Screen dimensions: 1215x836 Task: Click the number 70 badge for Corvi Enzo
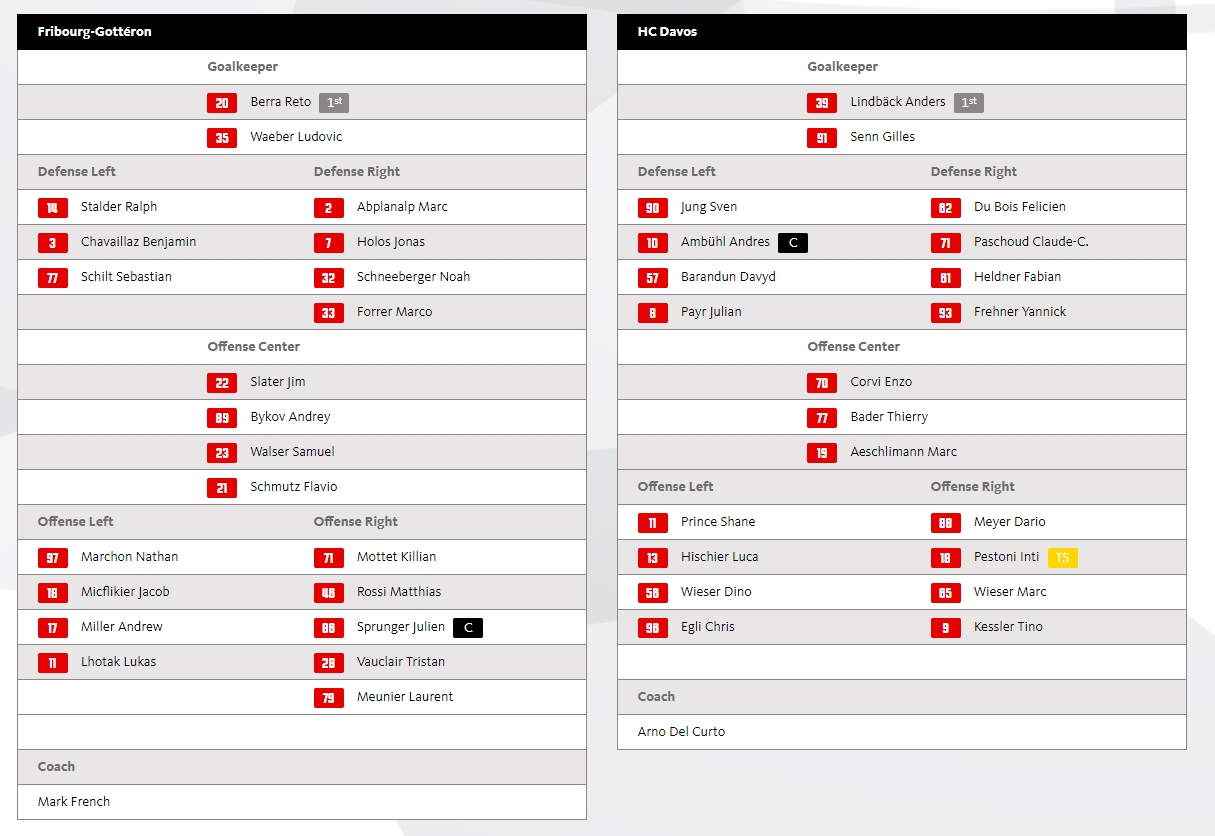822,382
